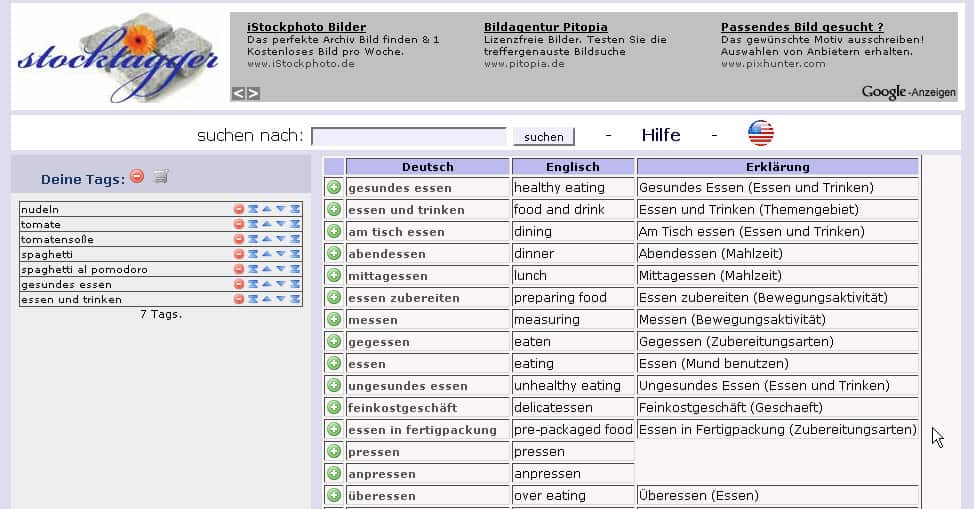Move 'tomate' tag up one position
This screenshot has height=509, width=974.
267,225
